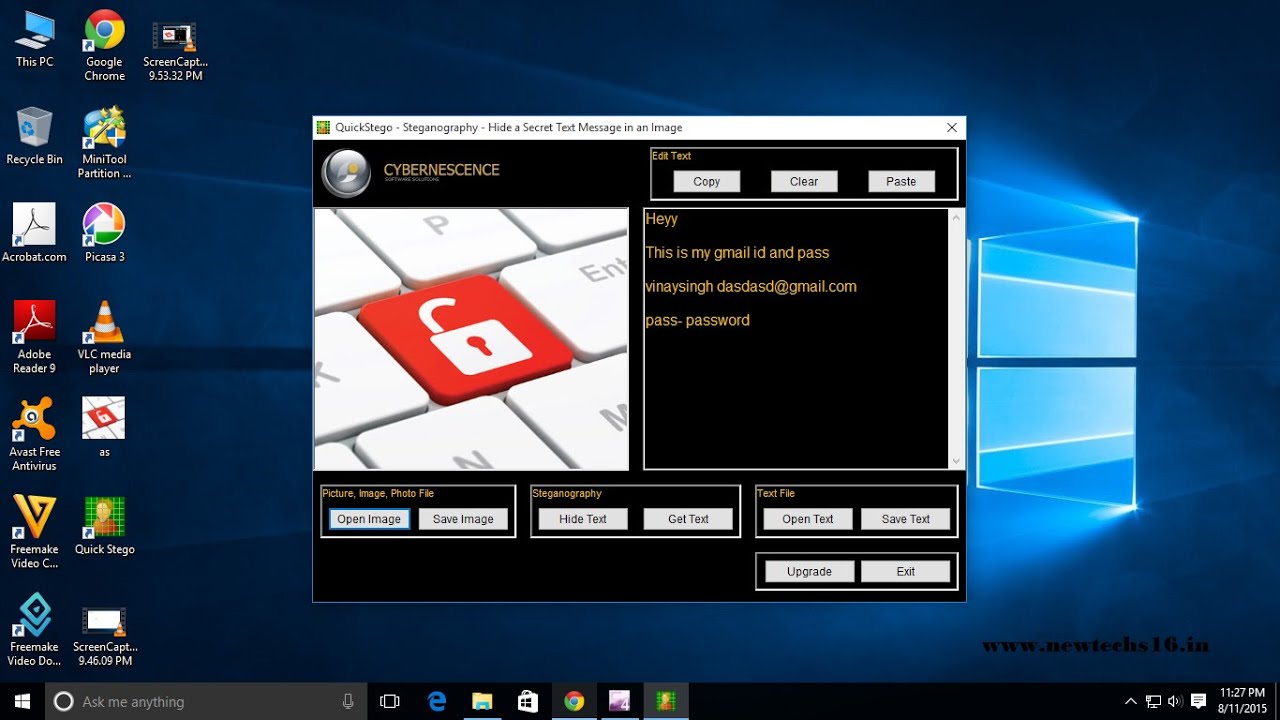Click Save Image button
This screenshot has height=720, width=1280.
pos(463,519)
